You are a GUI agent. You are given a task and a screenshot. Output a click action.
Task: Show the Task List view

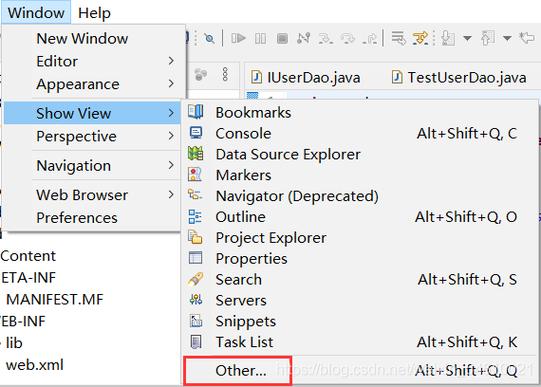[360, 342]
